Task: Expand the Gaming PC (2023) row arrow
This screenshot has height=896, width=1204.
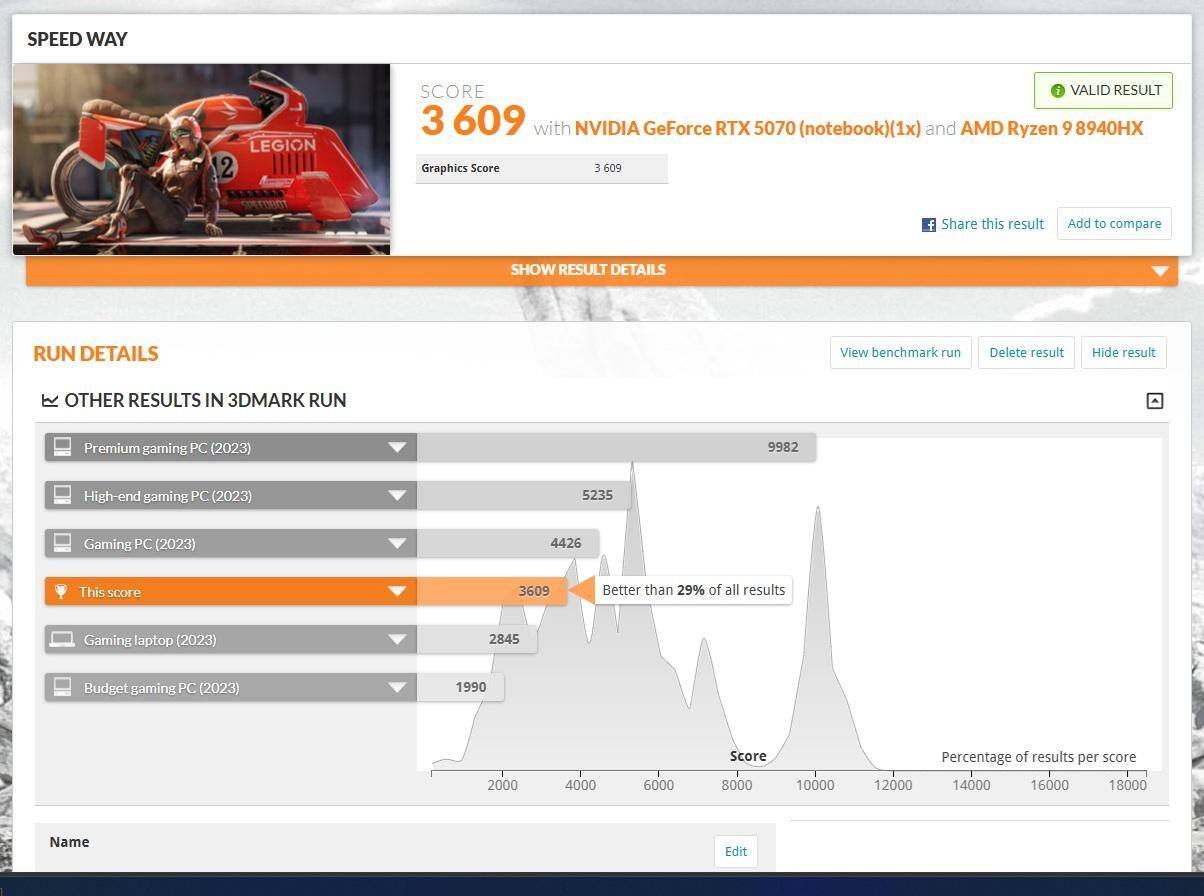Action: click(397, 544)
